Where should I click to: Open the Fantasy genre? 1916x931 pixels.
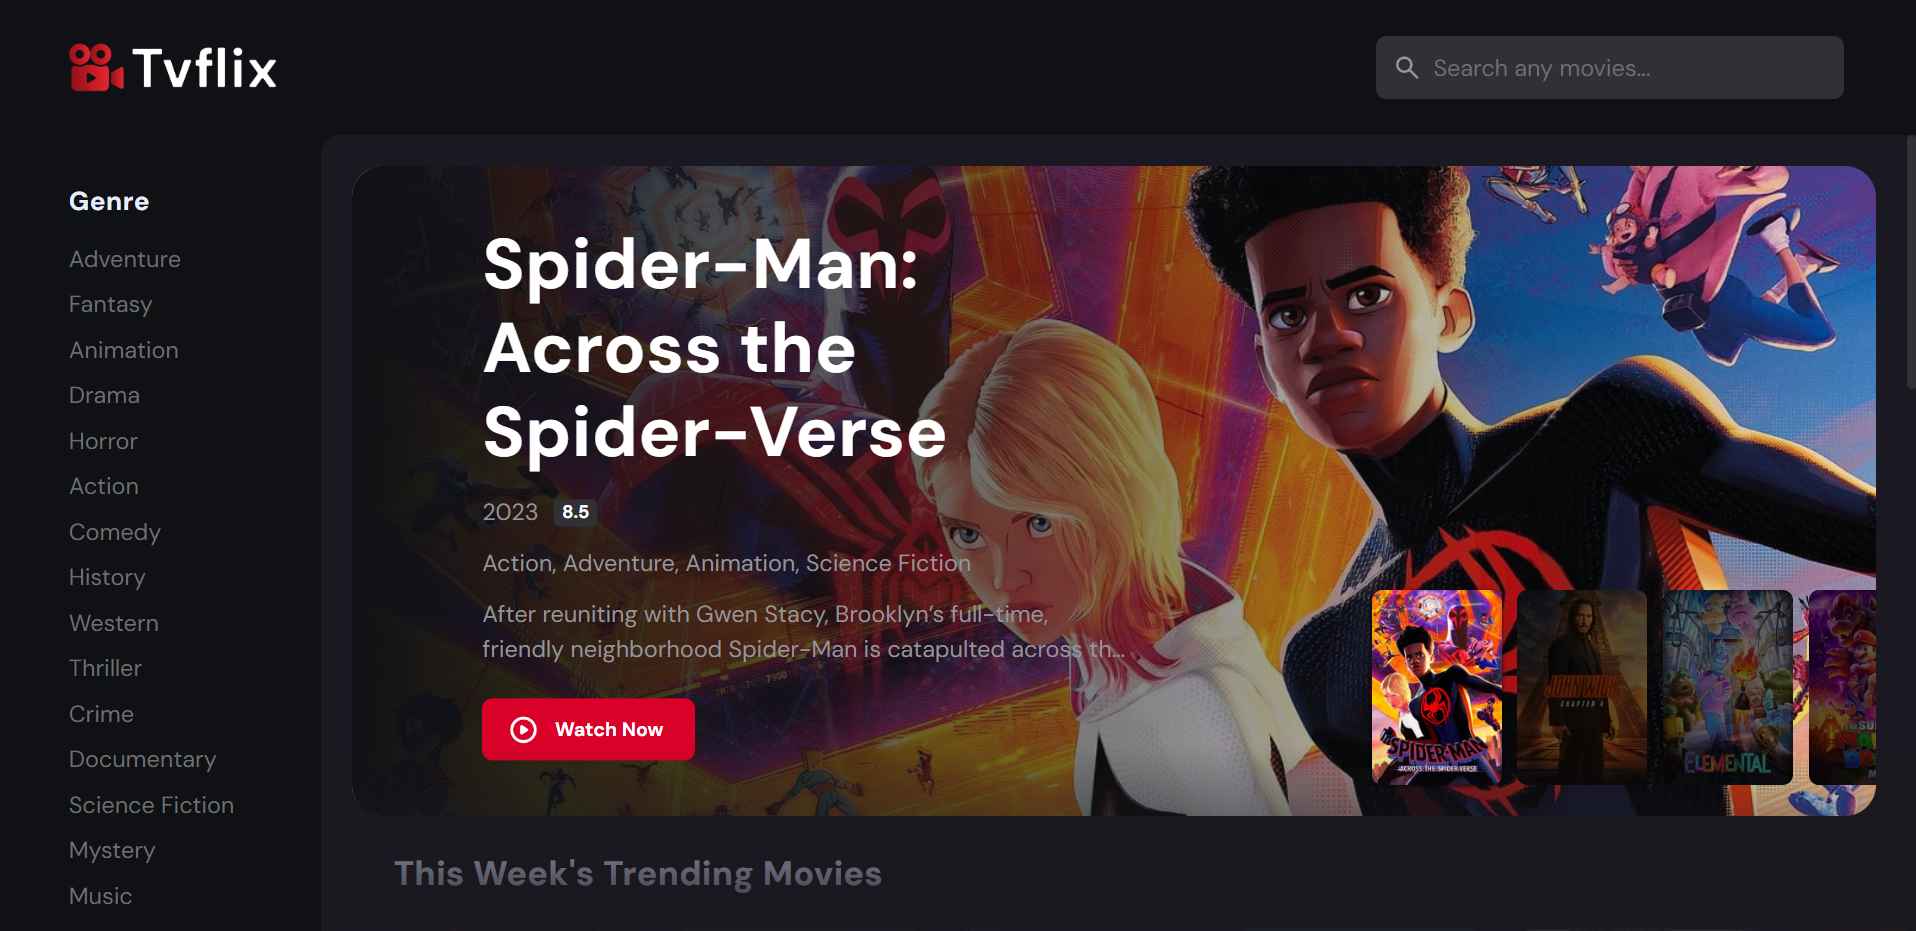point(111,304)
